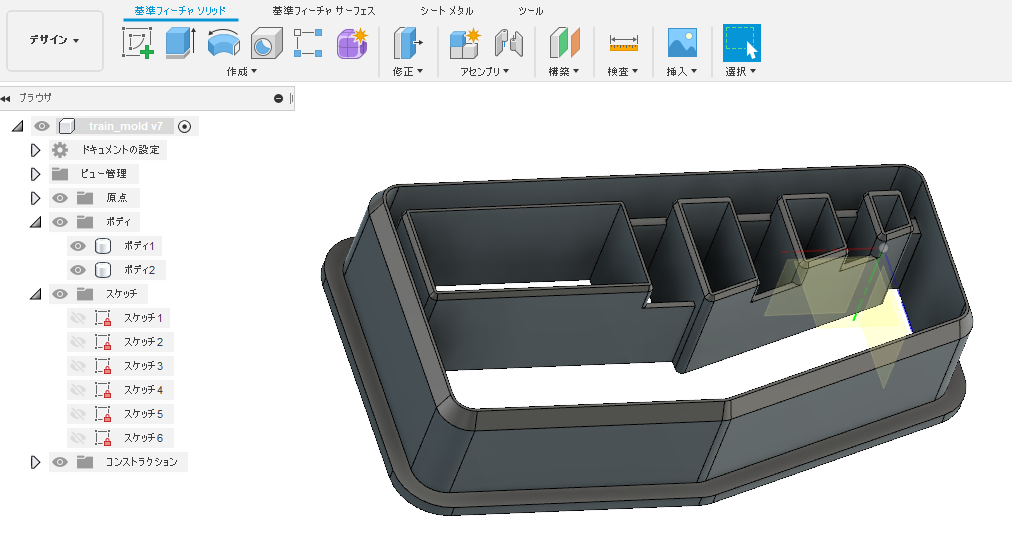Screen dimensions: 1012x542
Task: Open the 選択 dropdown menu
Action: click(740, 72)
